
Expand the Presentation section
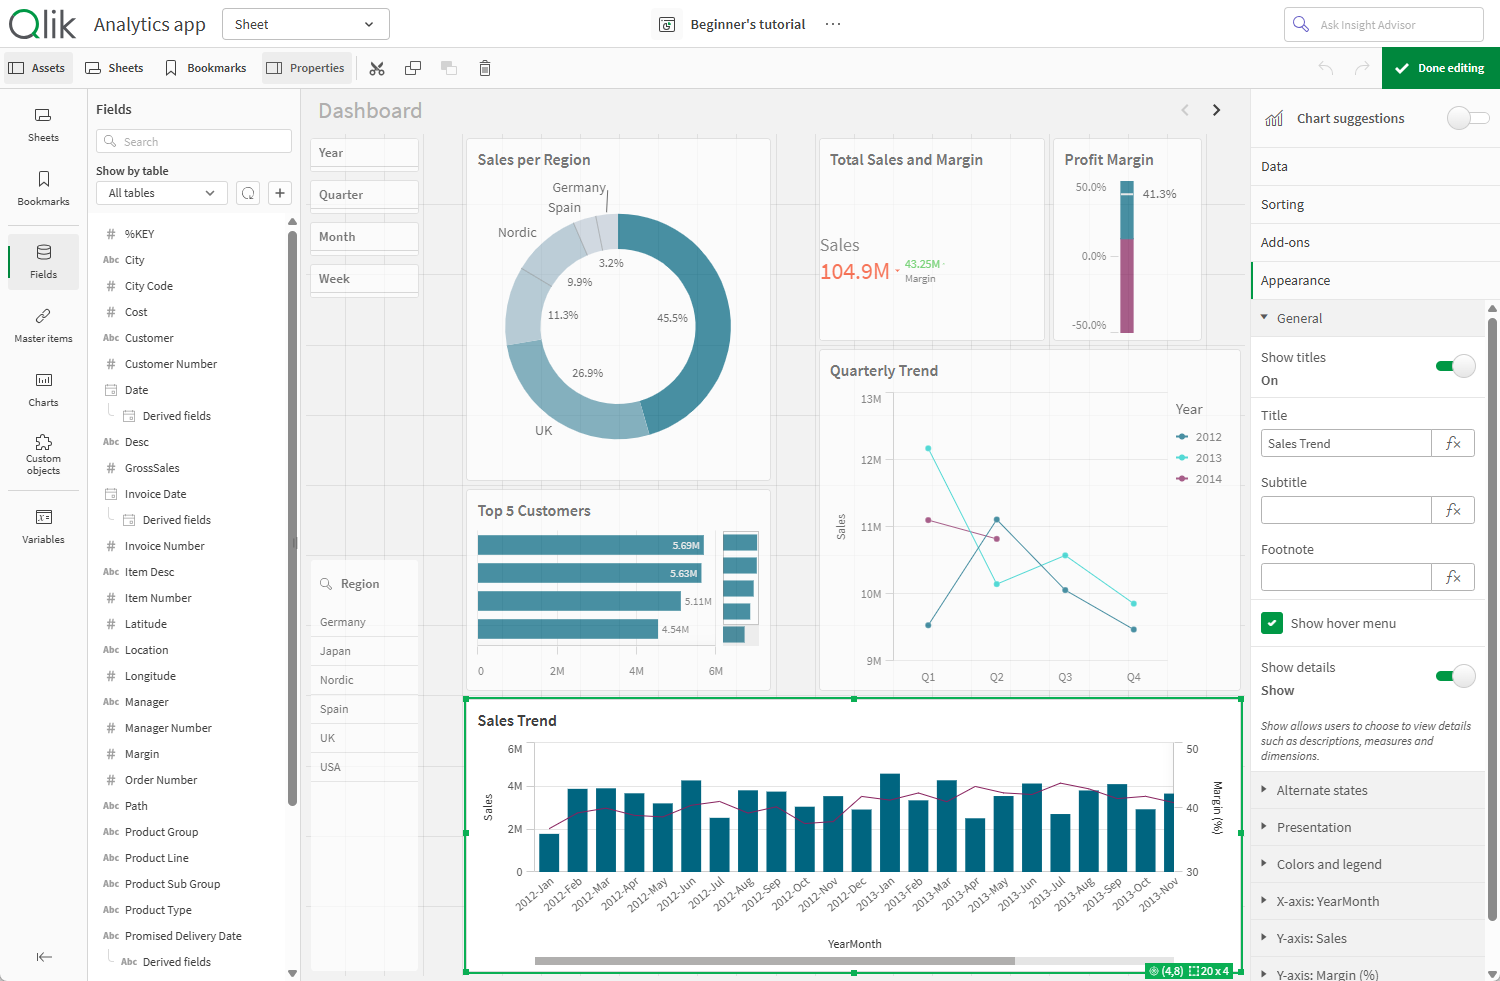(x=1313, y=827)
